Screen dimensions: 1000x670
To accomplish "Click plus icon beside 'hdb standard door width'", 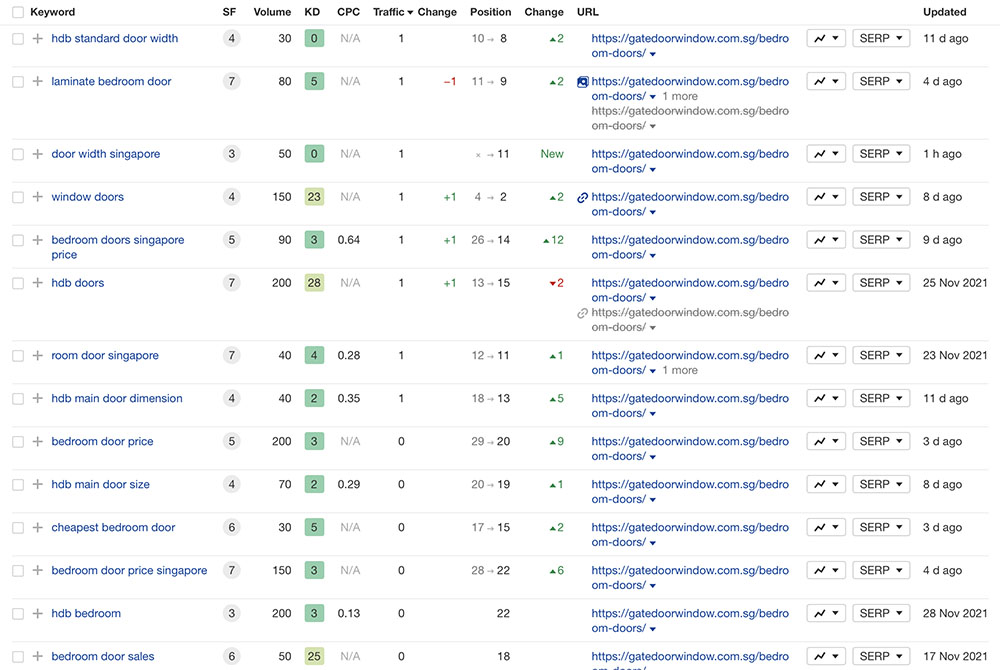I will point(37,39).
